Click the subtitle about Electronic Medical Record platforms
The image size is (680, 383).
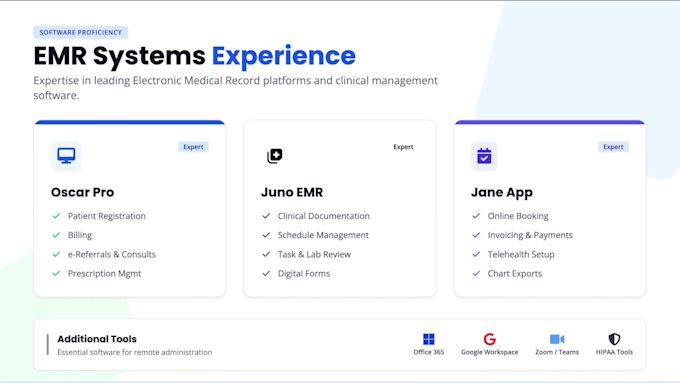click(x=235, y=88)
